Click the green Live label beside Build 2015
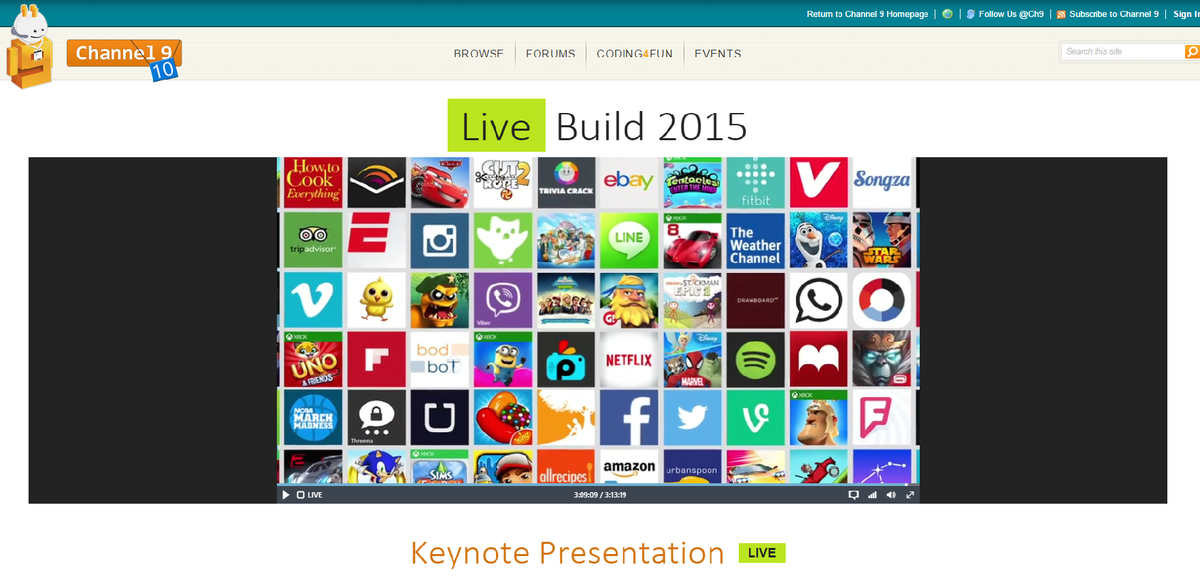The image size is (1200, 584). [496, 126]
